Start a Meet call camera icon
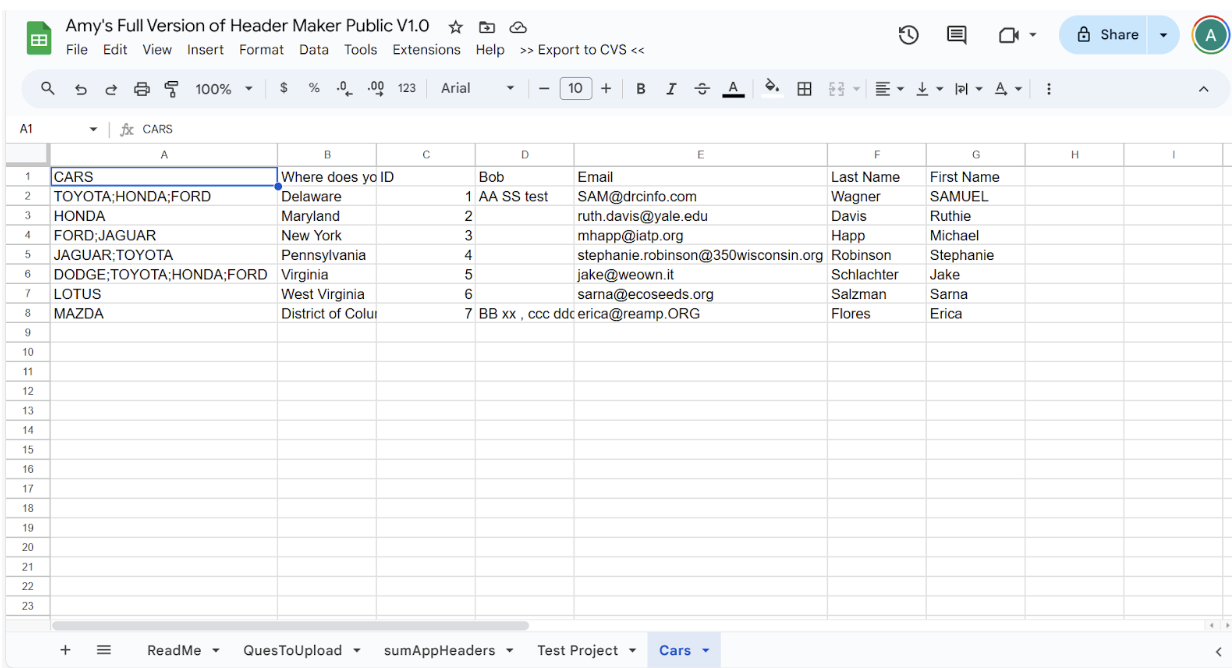Screen dimensions: 1232x668 point(1008,35)
